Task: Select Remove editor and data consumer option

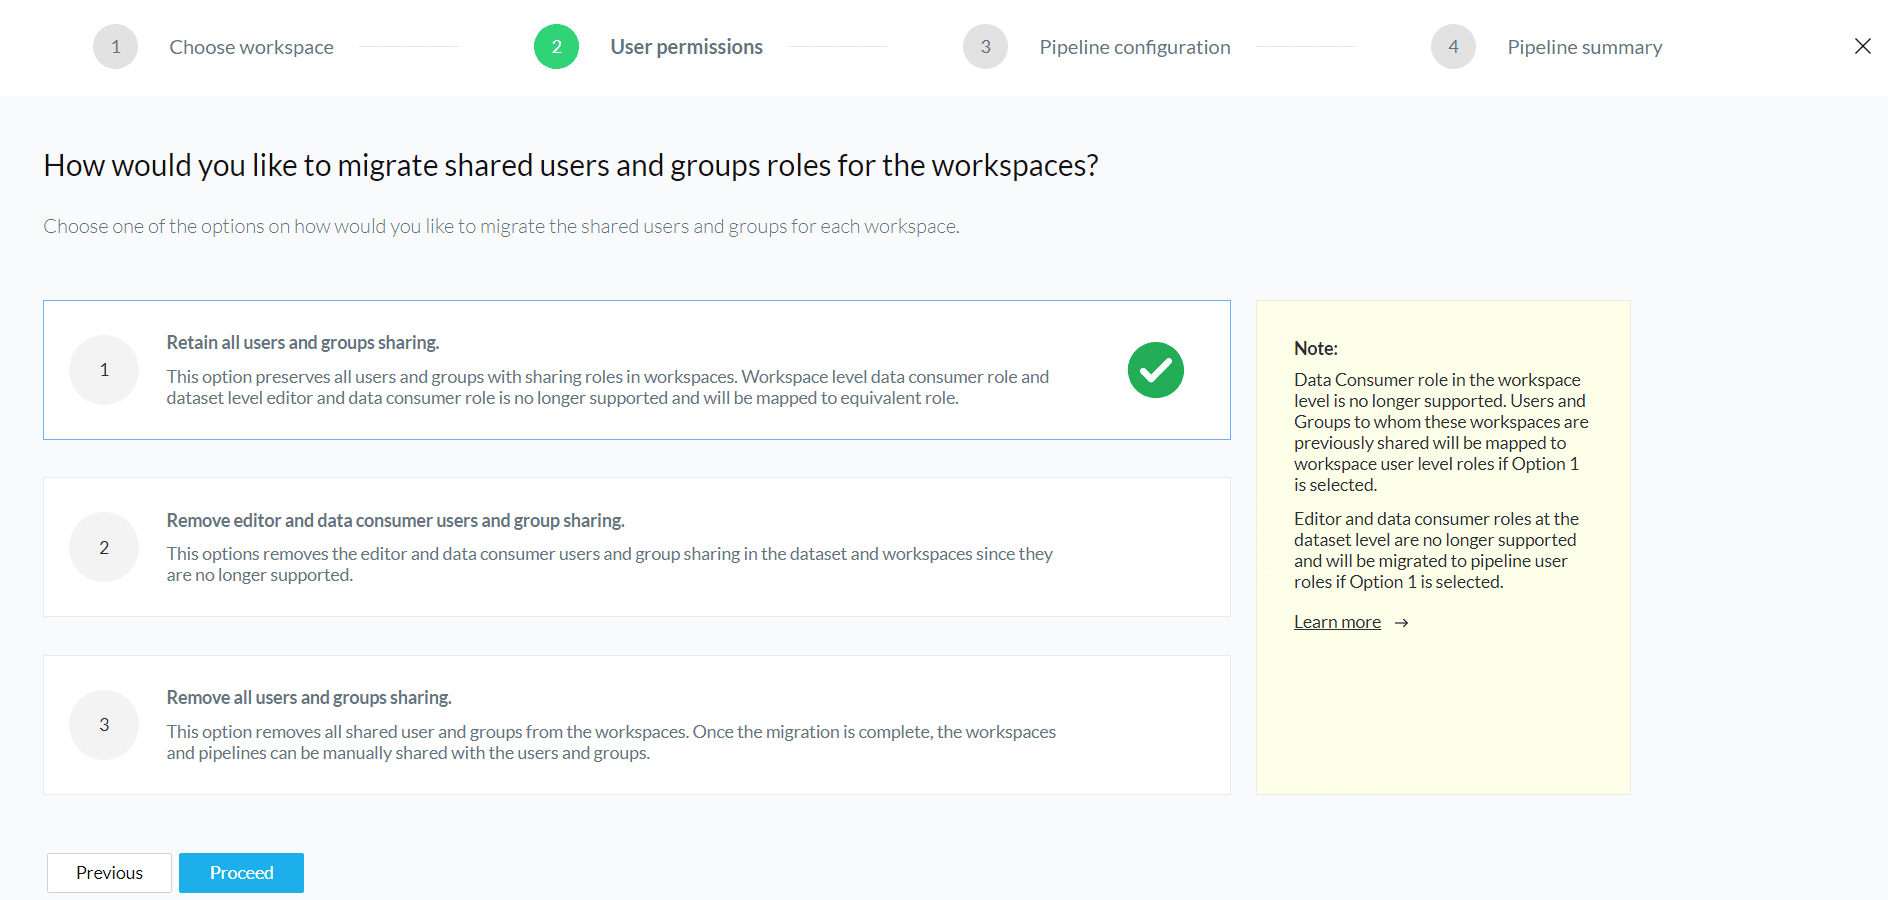Action: tap(395, 521)
